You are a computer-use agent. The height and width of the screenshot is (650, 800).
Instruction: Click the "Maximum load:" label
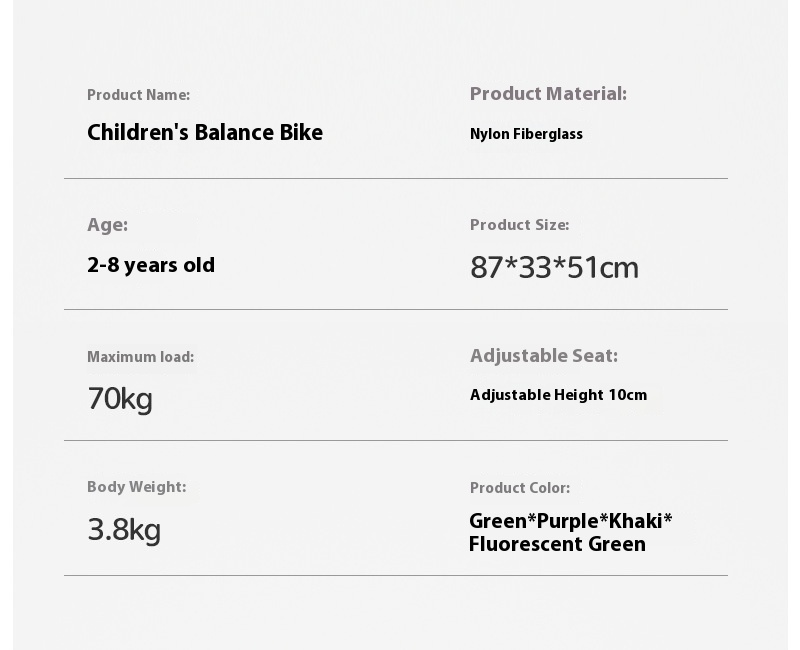(140, 357)
